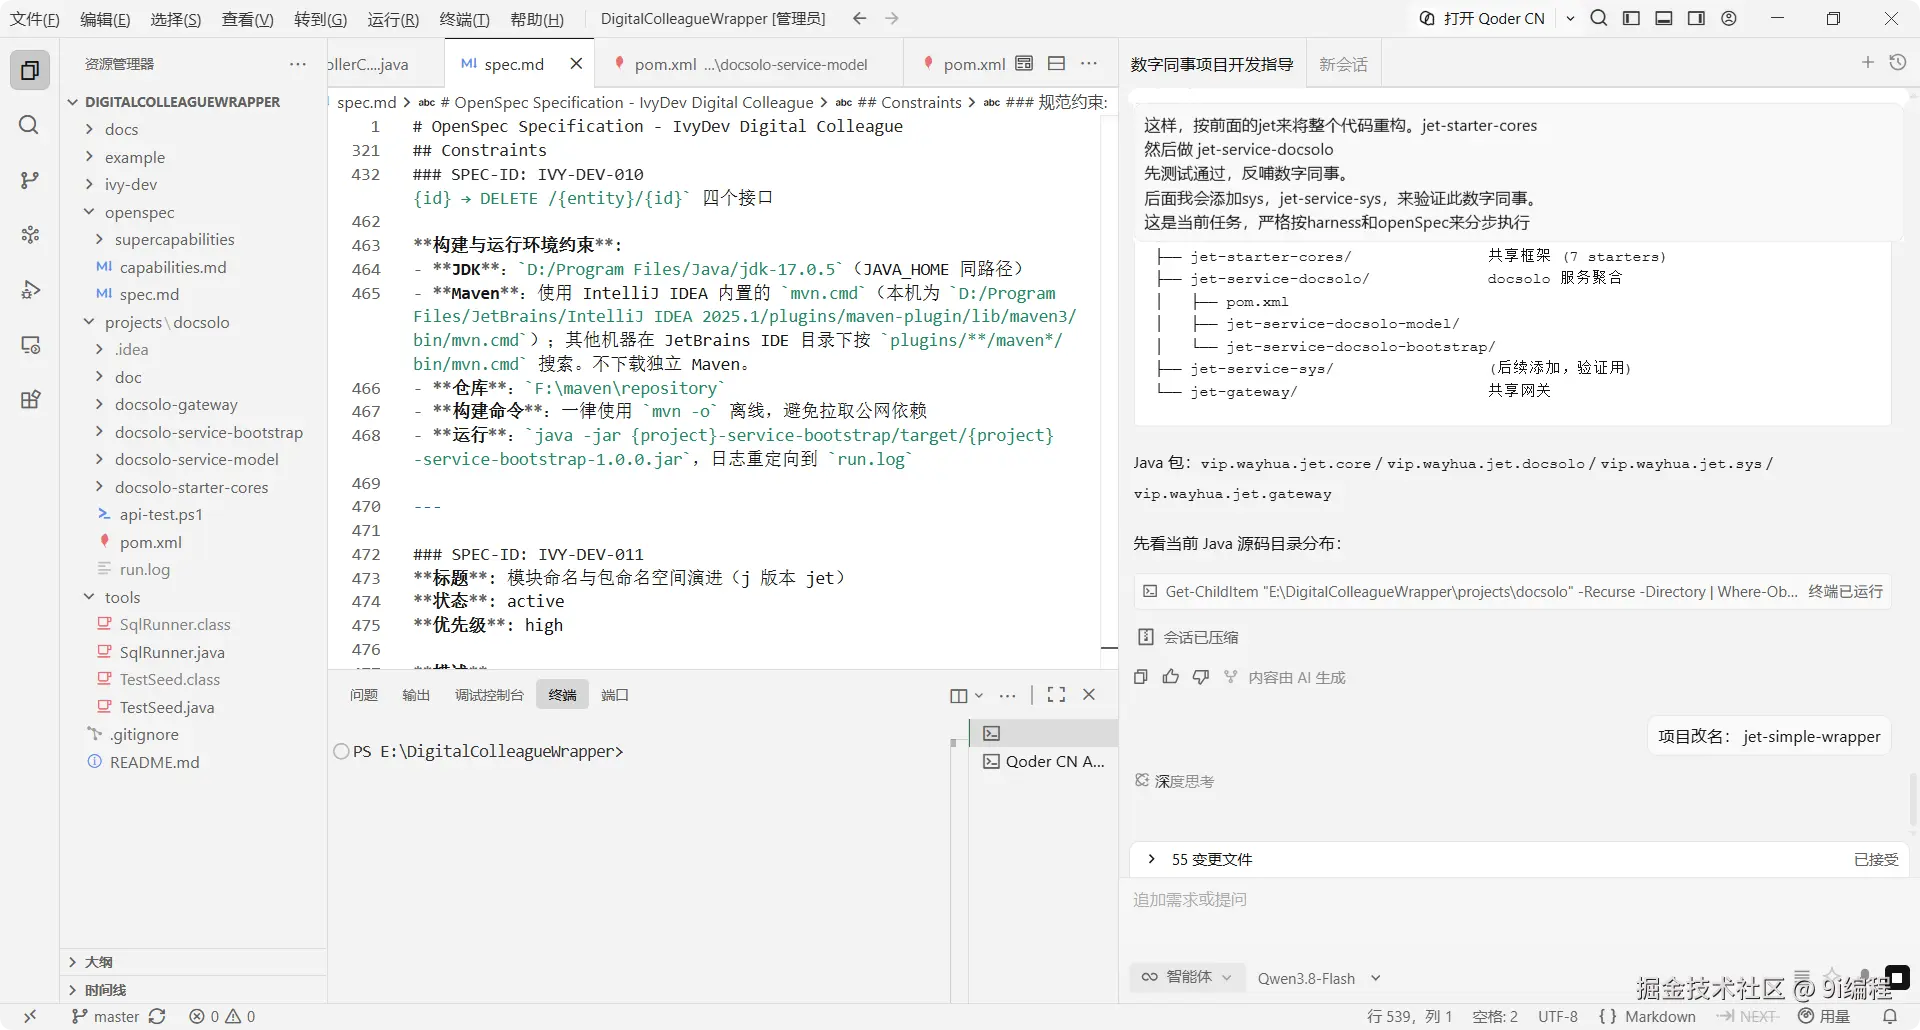Switch to the 调试控制台 tab

(489, 695)
